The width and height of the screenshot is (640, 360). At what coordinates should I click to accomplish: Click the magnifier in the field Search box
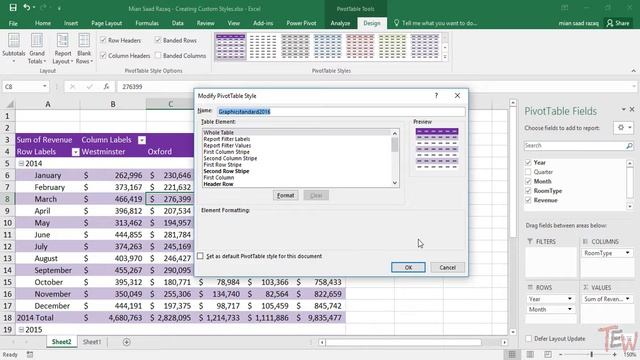click(629, 146)
